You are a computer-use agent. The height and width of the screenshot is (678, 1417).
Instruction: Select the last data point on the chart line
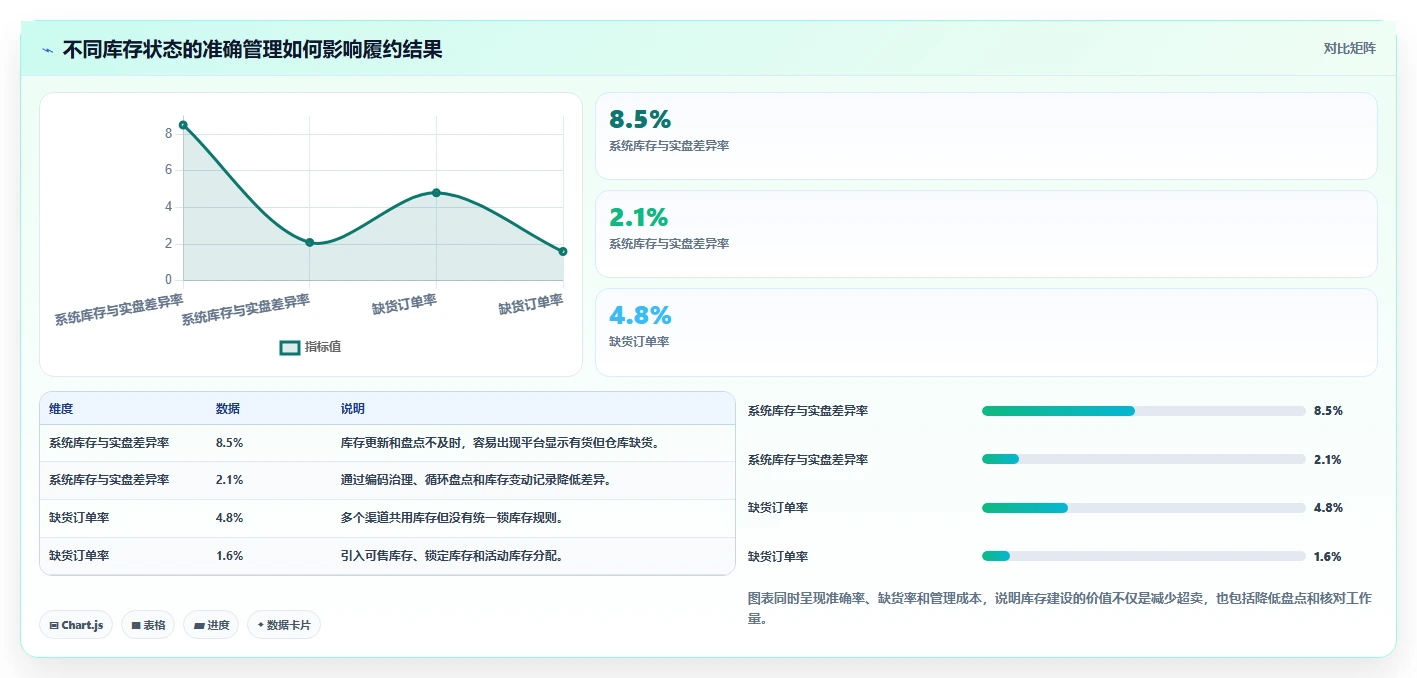[563, 251]
